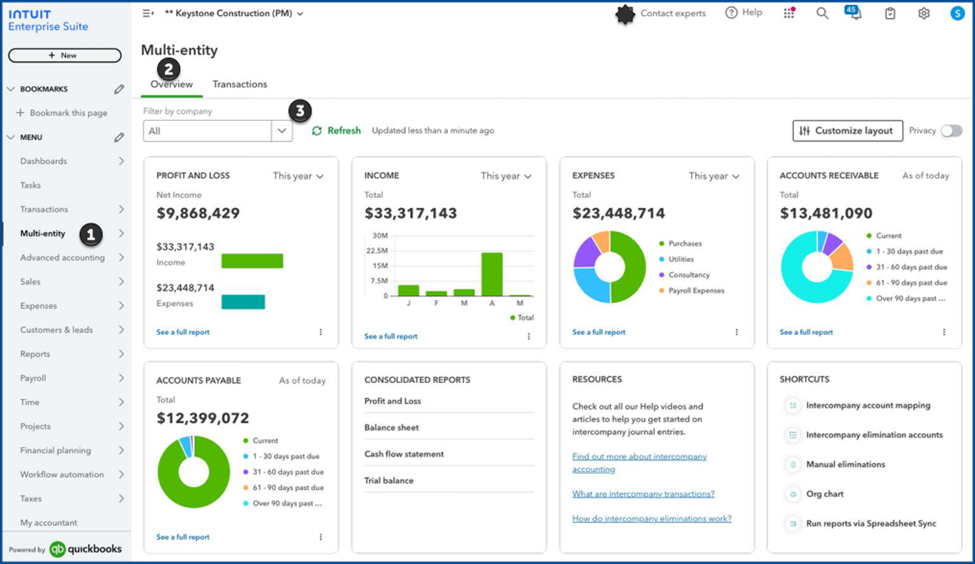Image resolution: width=975 pixels, height=564 pixels.
Task: Open Profit and Loss card options menu
Action: tap(321, 332)
